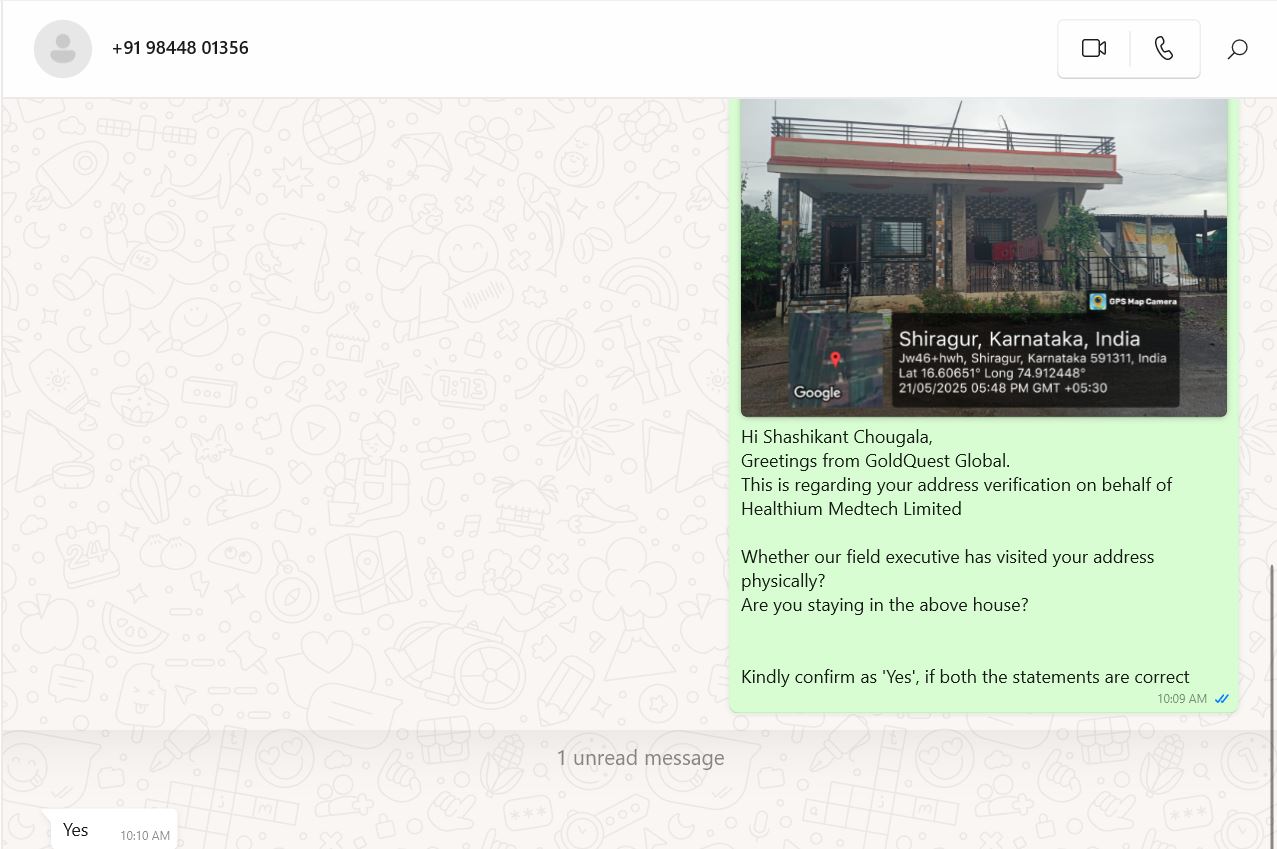Click 'Are you staying in the above house?'
Screen dimensions: 1277x849
coord(884,605)
